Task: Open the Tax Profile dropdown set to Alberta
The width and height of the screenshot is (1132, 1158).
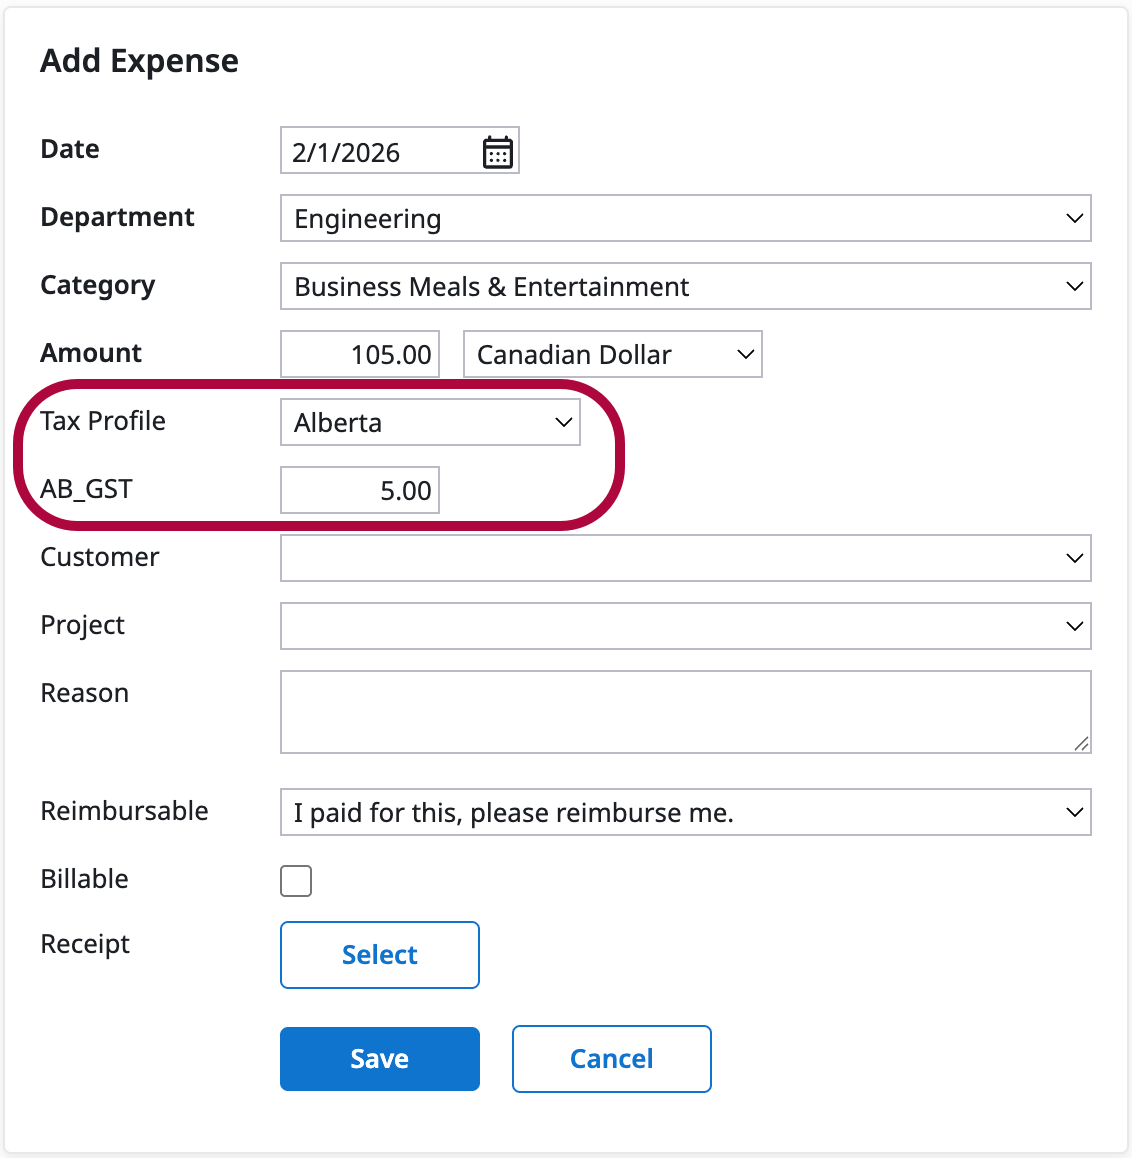Action: tap(430, 422)
